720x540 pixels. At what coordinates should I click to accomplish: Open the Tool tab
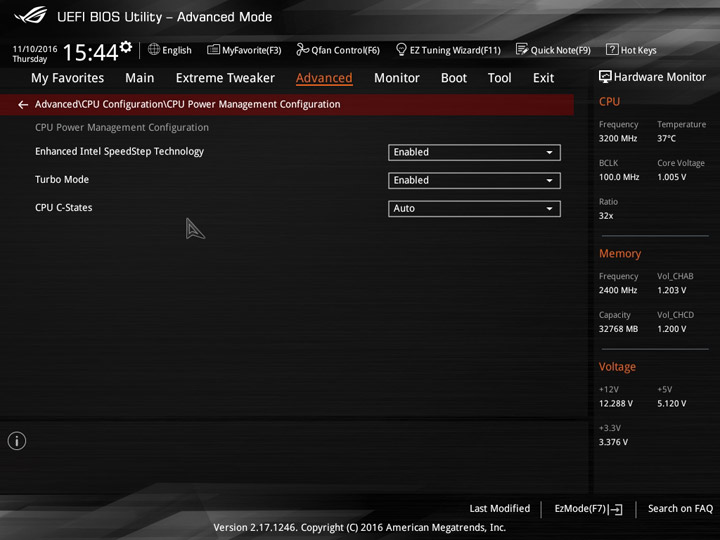[x=500, y=78]
